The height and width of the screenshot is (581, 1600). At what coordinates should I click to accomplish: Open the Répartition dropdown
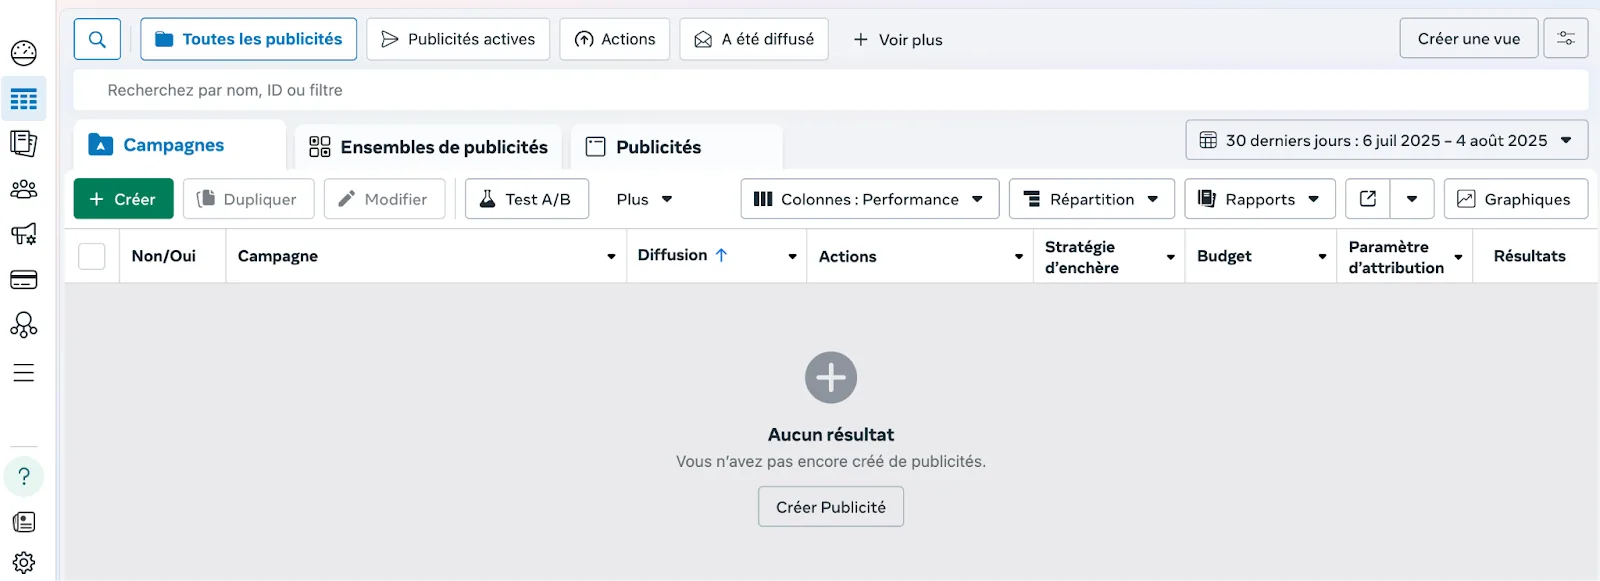pos(1090,199)
